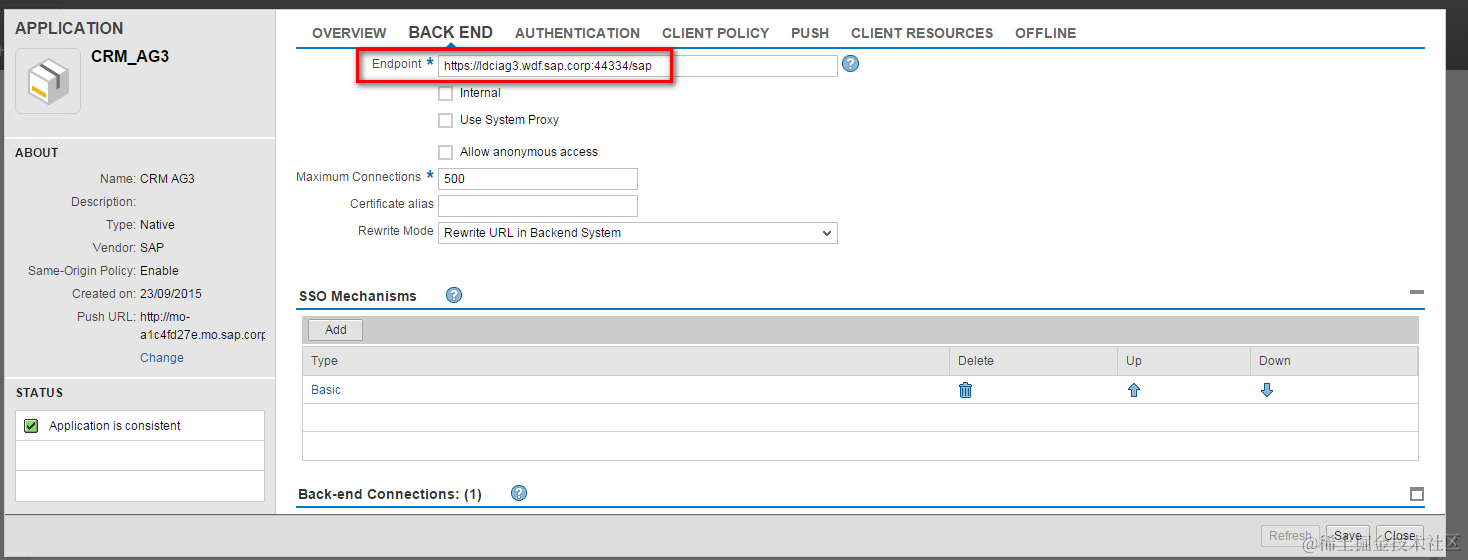The width and height of the screenshot is (1468, 560).
Task: Enable Use System Proxy checkbox
Action: pos(446,120)
